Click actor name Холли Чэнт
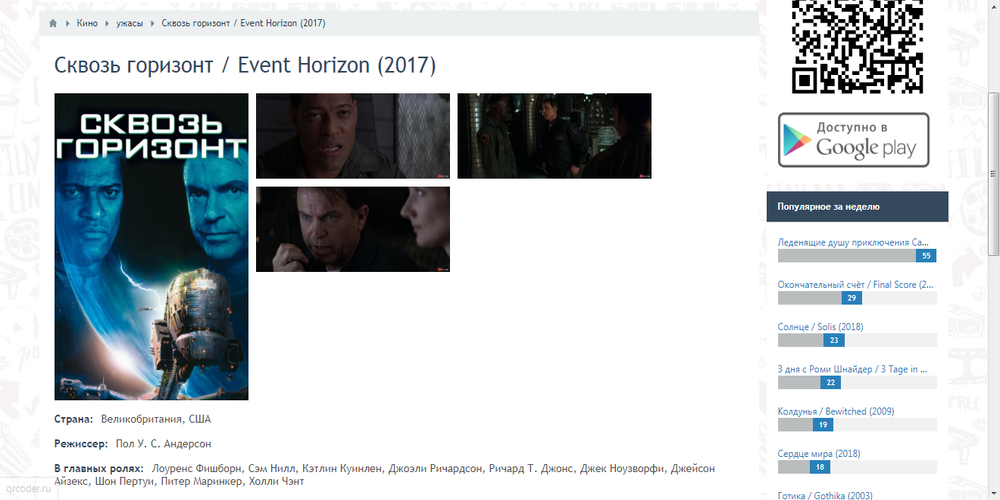1000x500 pixels. coord(276,481)
